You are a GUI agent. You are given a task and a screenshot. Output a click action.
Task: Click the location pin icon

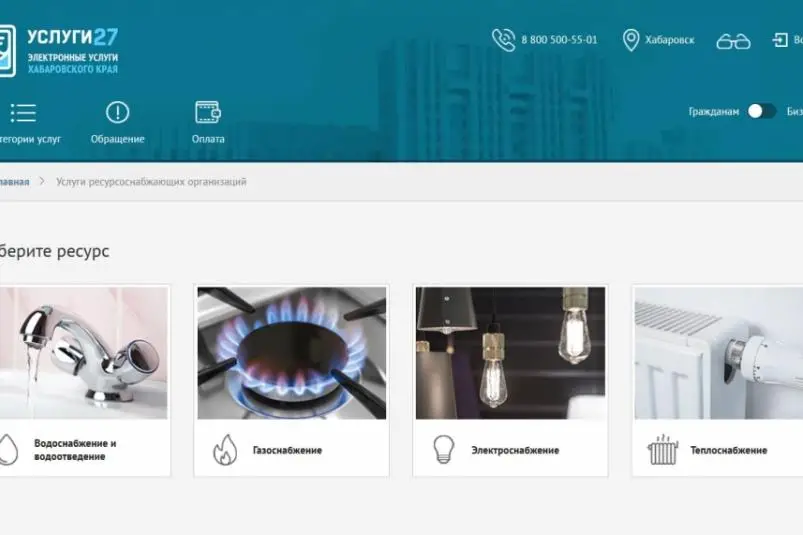tap(631, 40)
